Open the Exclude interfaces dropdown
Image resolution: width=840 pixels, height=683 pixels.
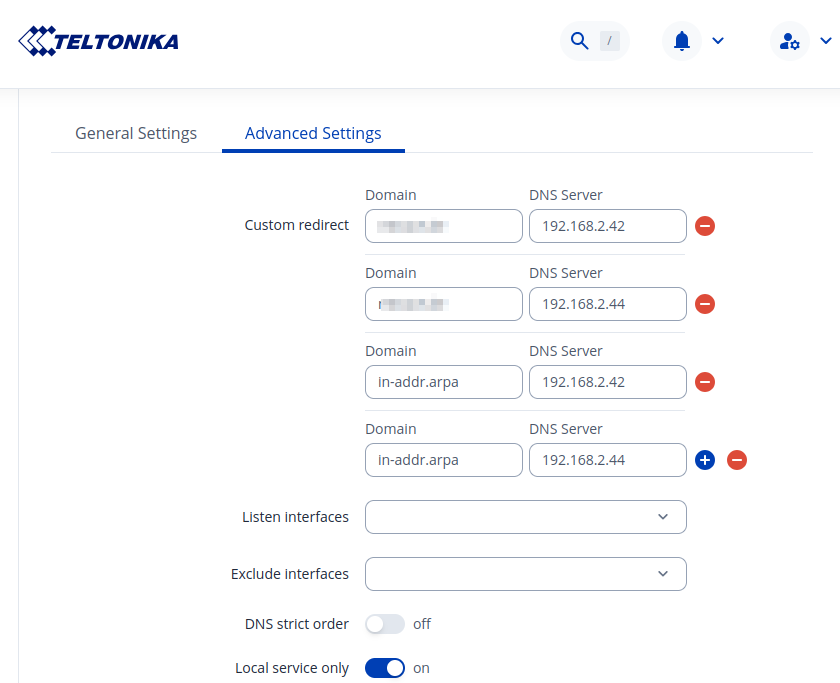pos(526,574)
